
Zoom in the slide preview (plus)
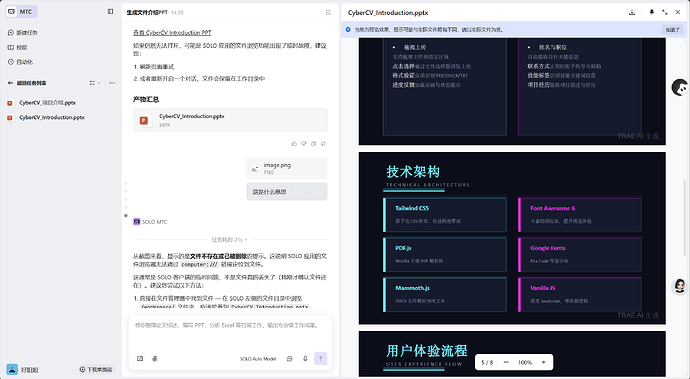(543, 362)
